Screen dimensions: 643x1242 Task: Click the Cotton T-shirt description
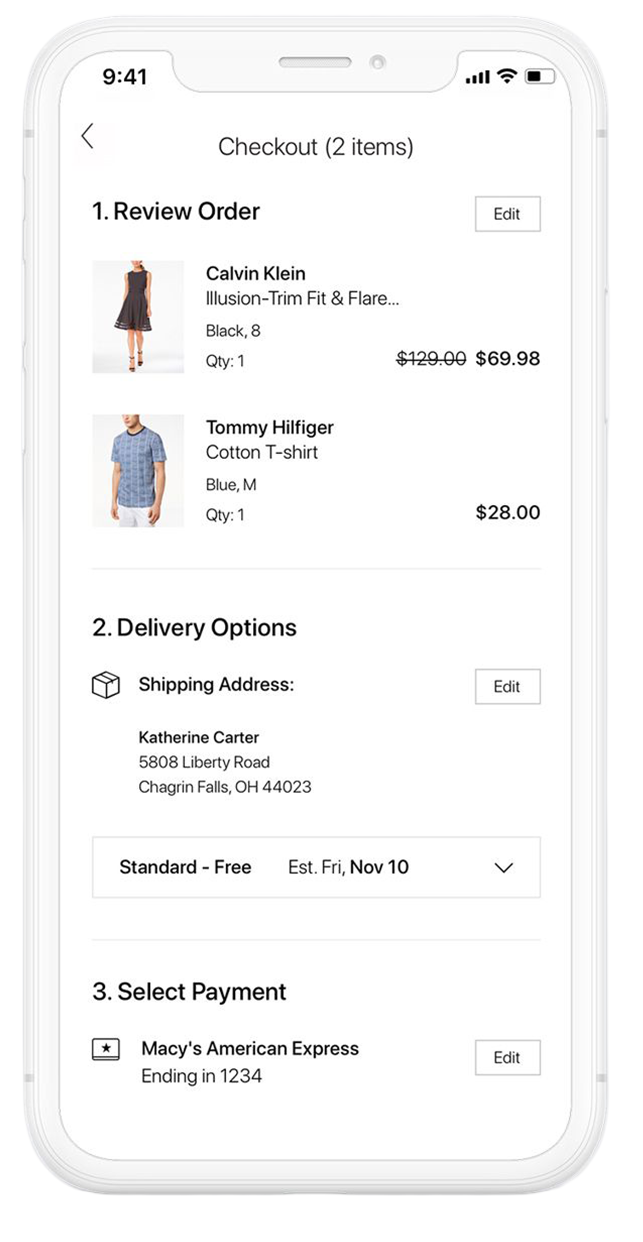tap(262, 453)
